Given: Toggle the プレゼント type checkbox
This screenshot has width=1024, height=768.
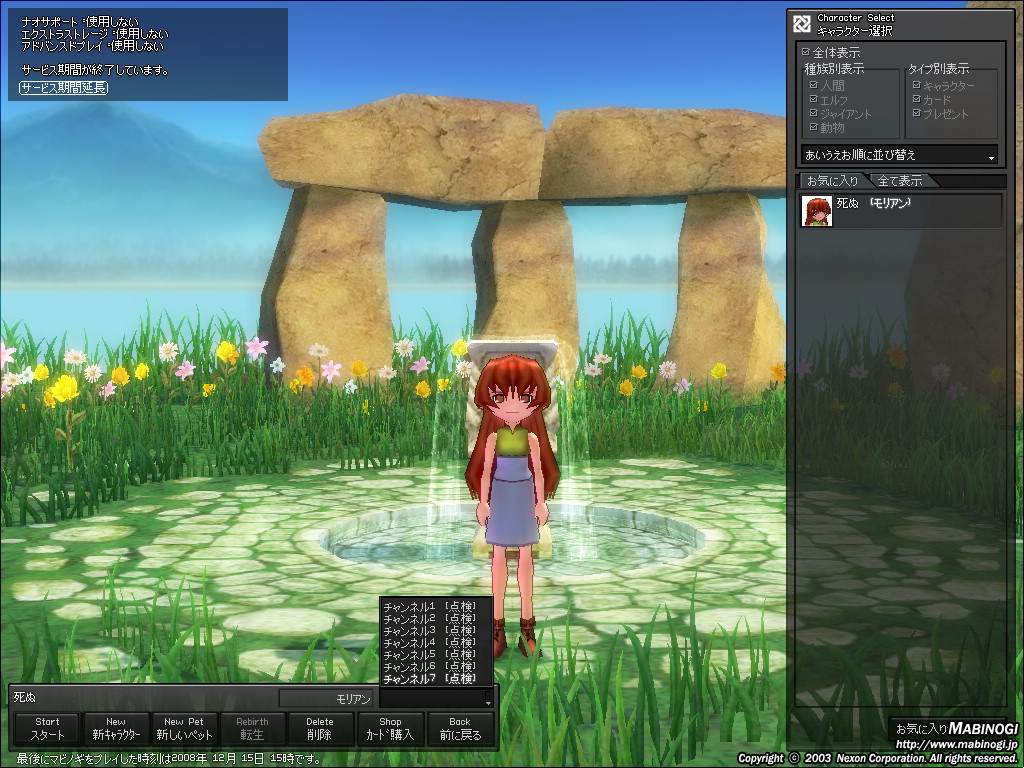Looking at the screenshot, I should (916, 113).
